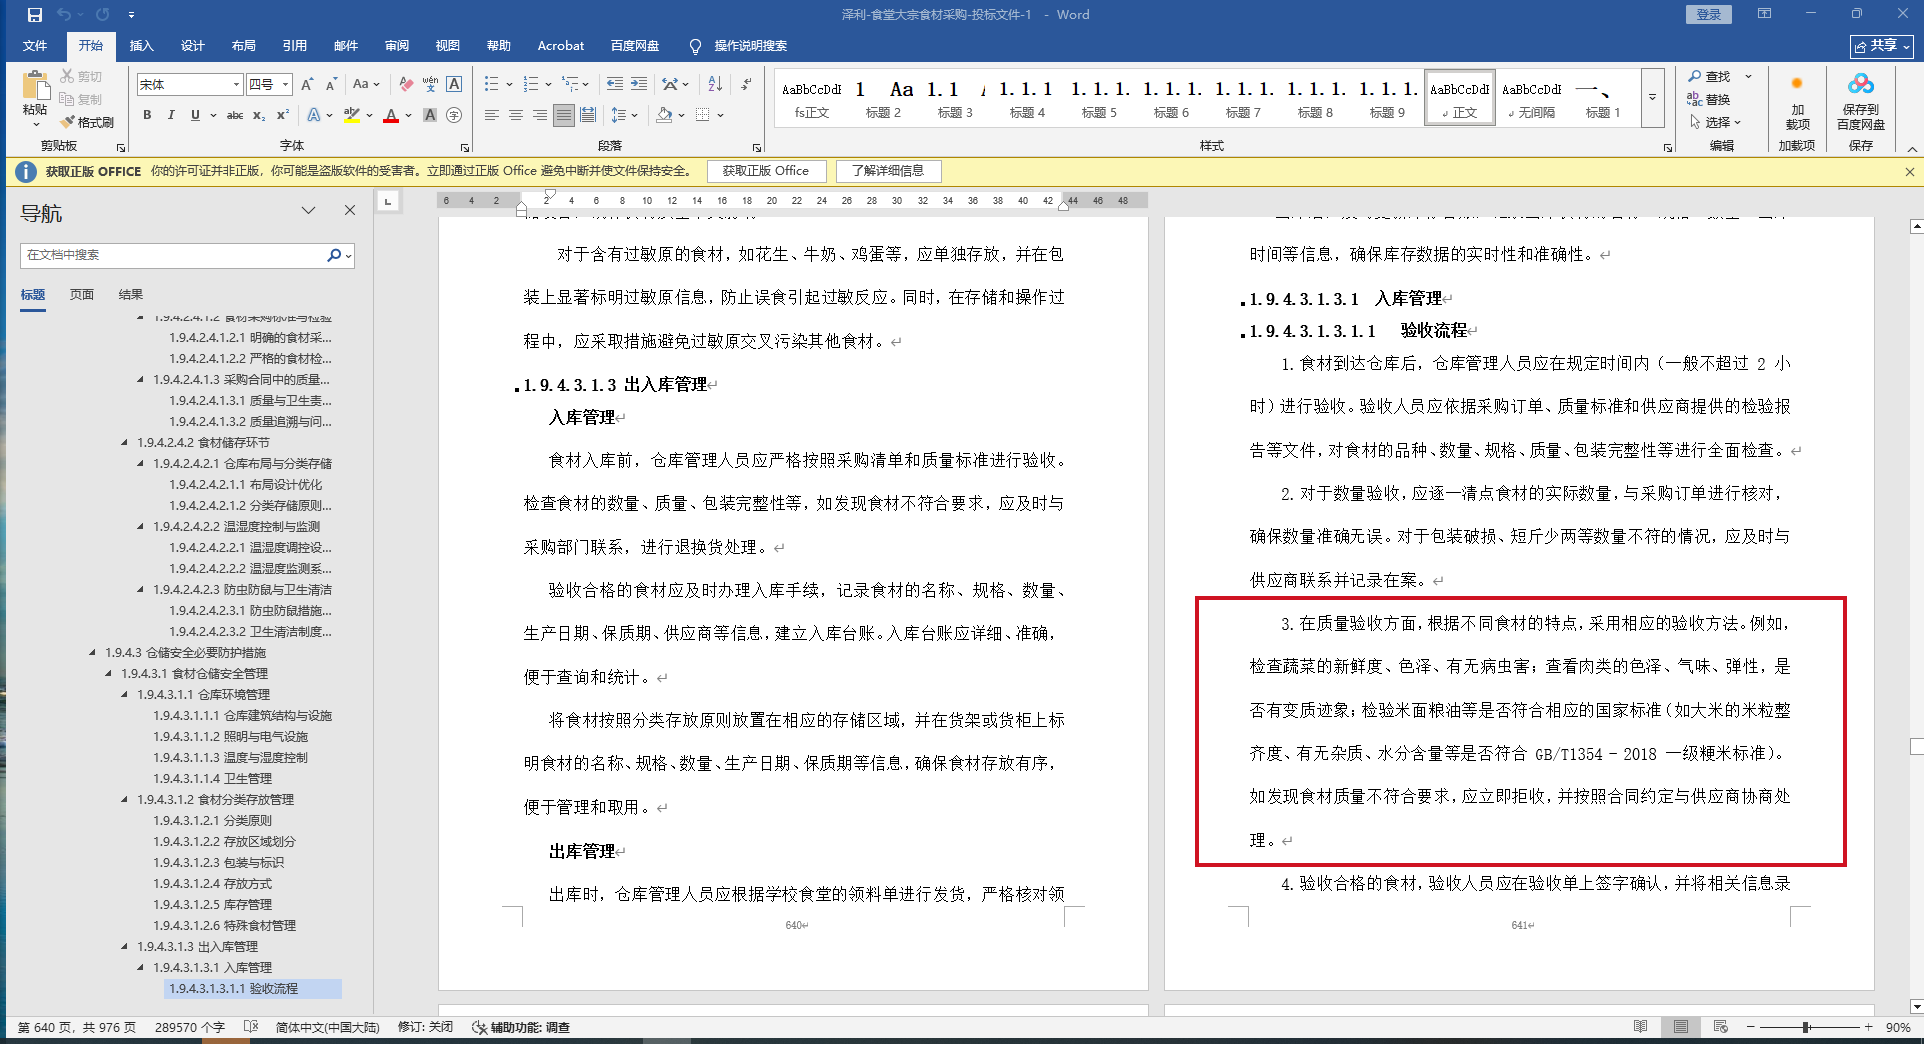
Task: Show or hide paragraph marks
Action: pyautogui.click(x=746, y=85)
